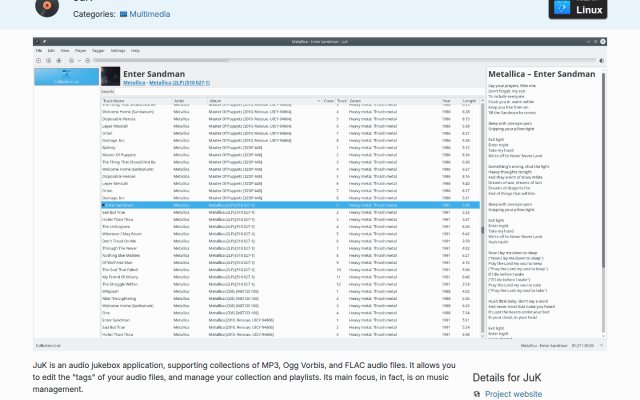Click the Stop playback icon

point(59,60)
